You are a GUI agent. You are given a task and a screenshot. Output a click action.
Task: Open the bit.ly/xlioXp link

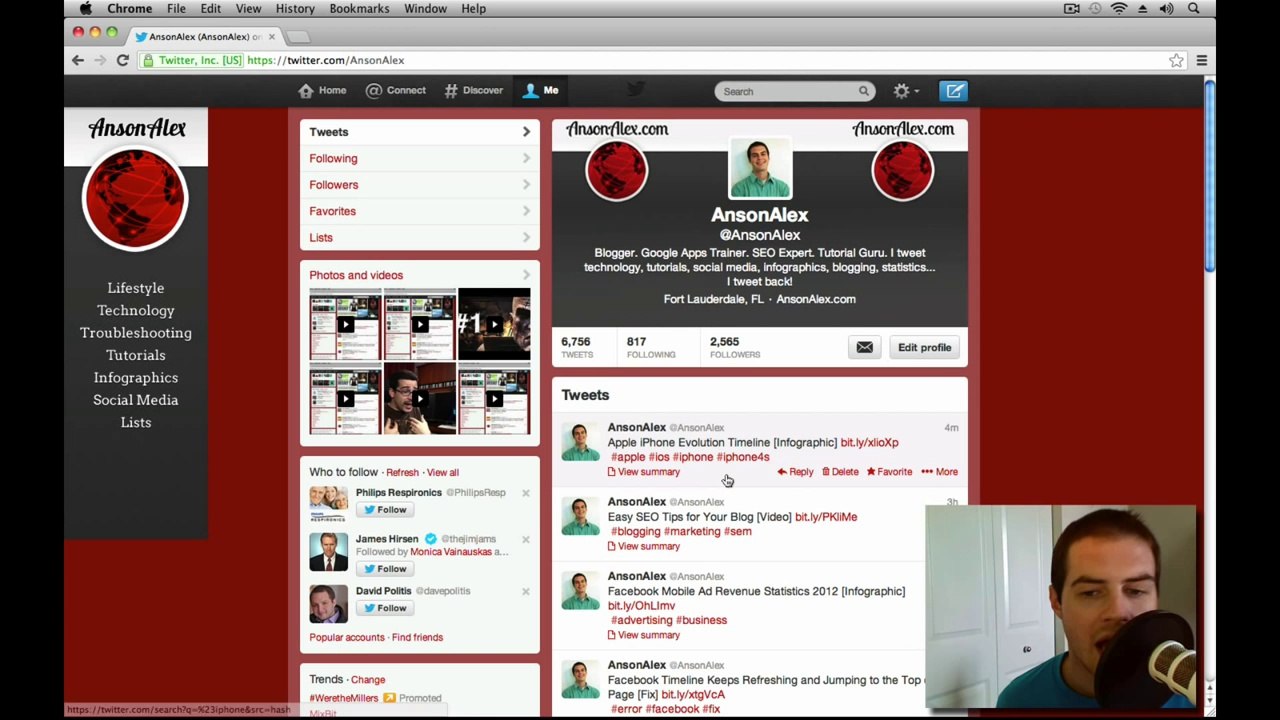click(x=869, y=442)
